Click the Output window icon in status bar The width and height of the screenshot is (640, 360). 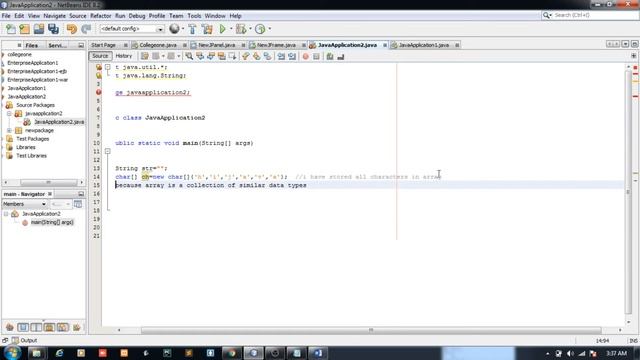15,340
